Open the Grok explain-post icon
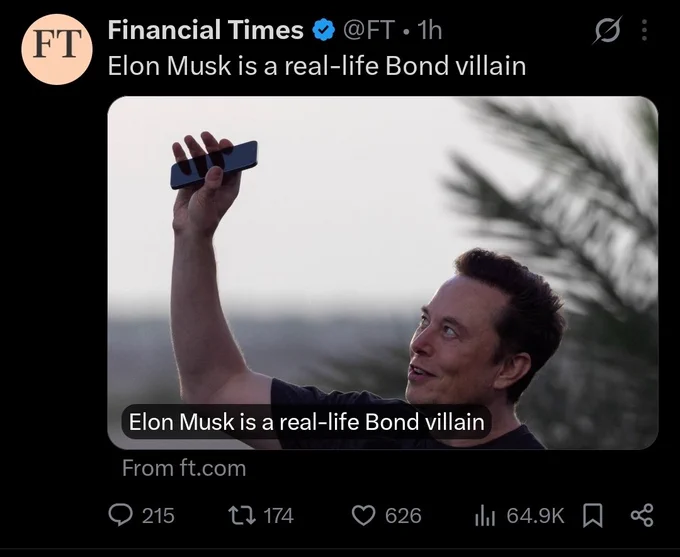The height and width of the screenshot is (557, 680). point(608,30)
